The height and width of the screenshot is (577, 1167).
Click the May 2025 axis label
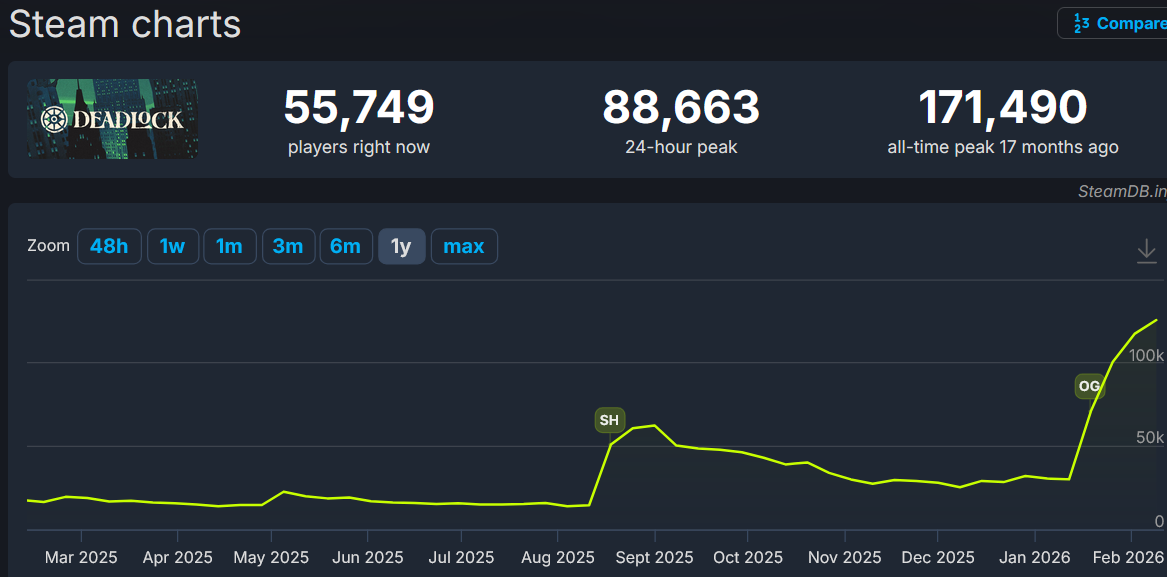pos(272,558)
